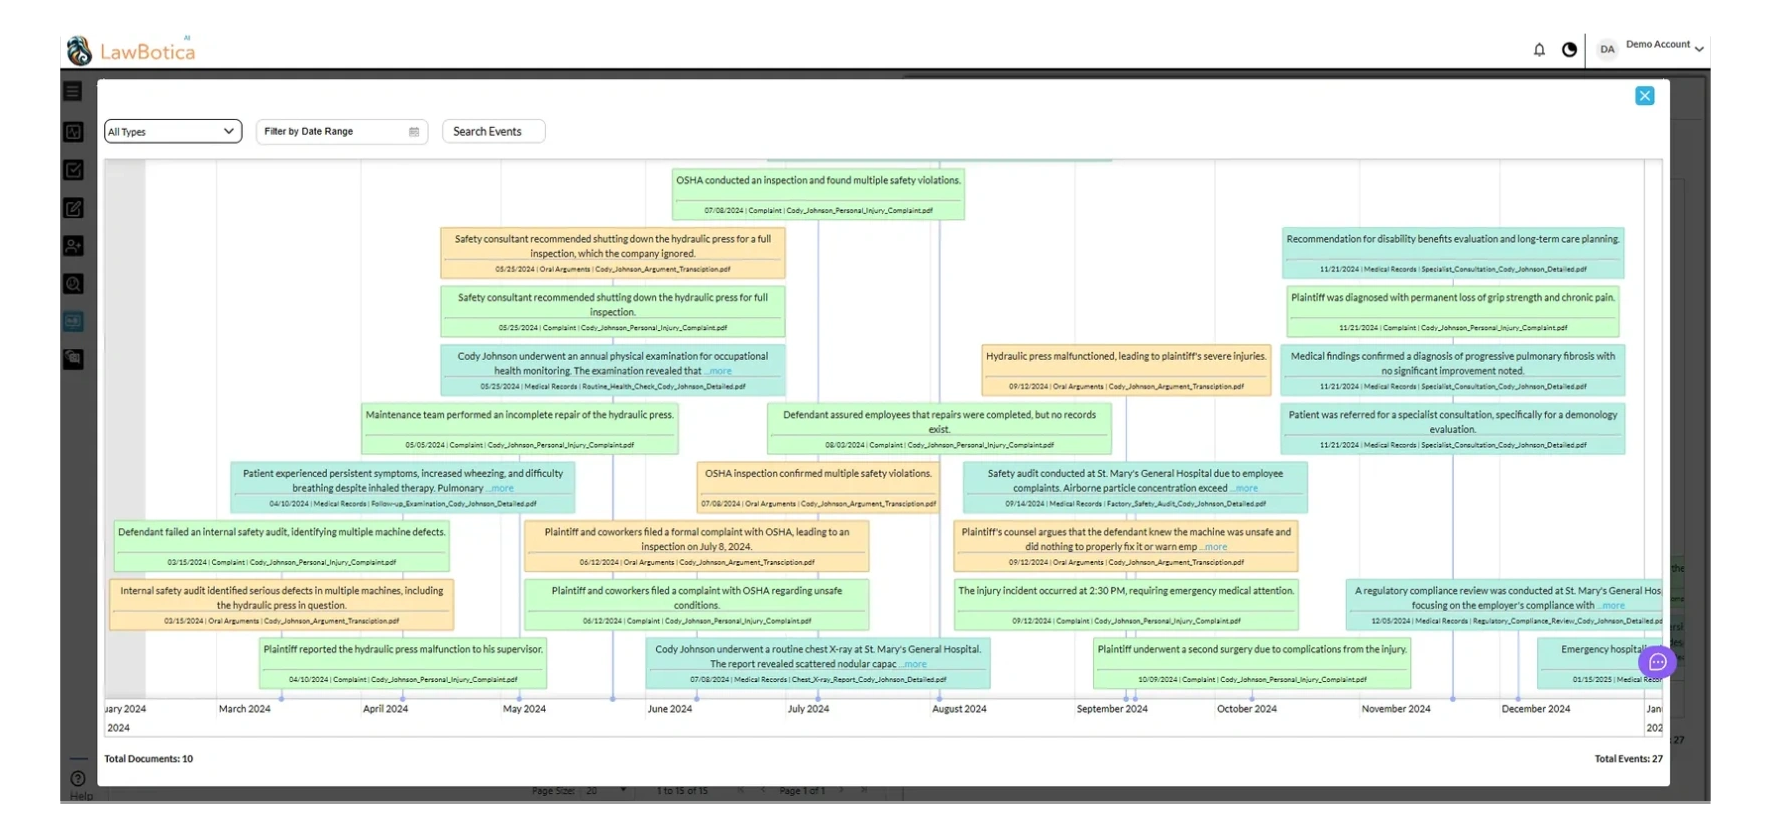Click the edit pencil sidebar icon
Viewport: 1780px width, 827px height.
tap(73, 208)
